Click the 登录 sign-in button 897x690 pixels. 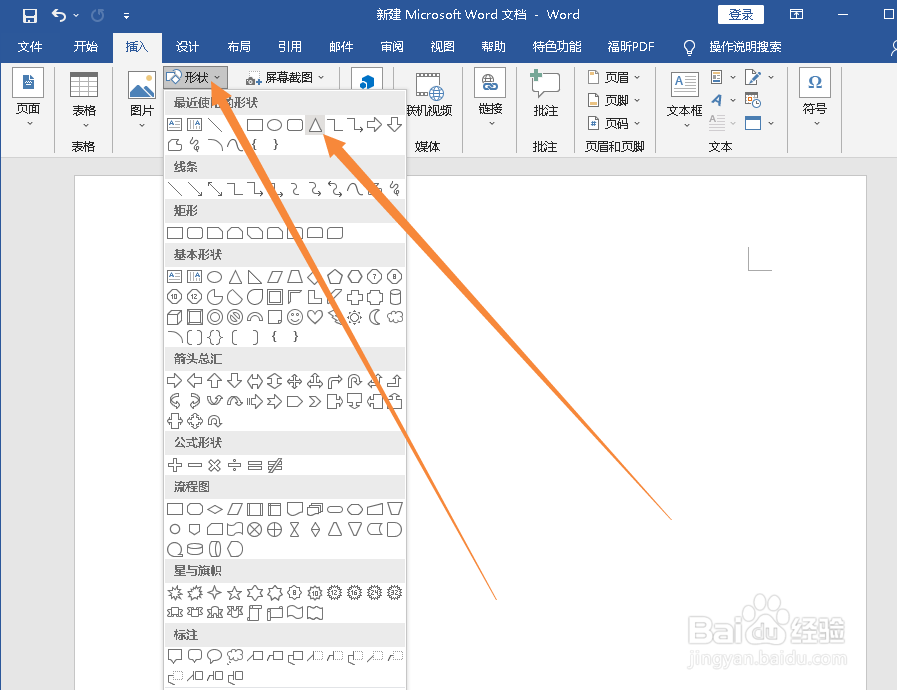(741, 15)
